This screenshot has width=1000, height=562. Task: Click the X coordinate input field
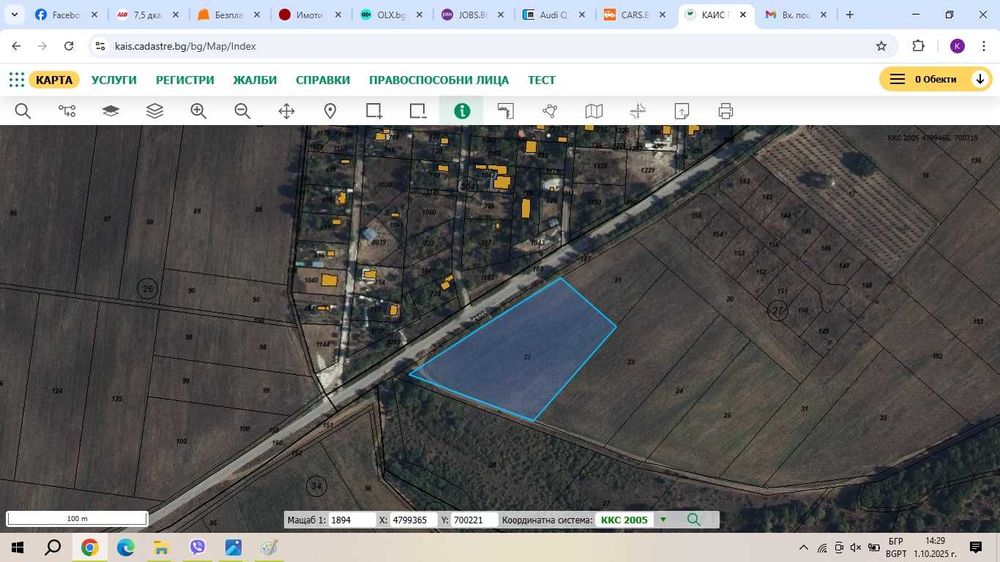click(413, 520)
